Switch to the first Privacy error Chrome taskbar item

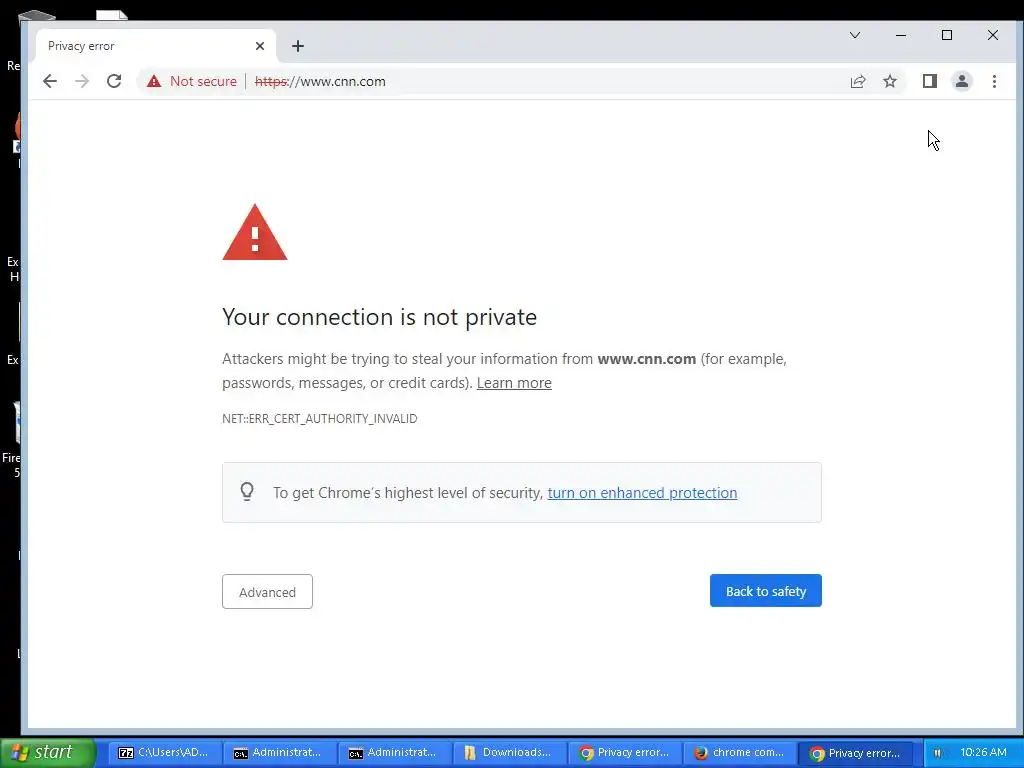click(x=624, y=752)
